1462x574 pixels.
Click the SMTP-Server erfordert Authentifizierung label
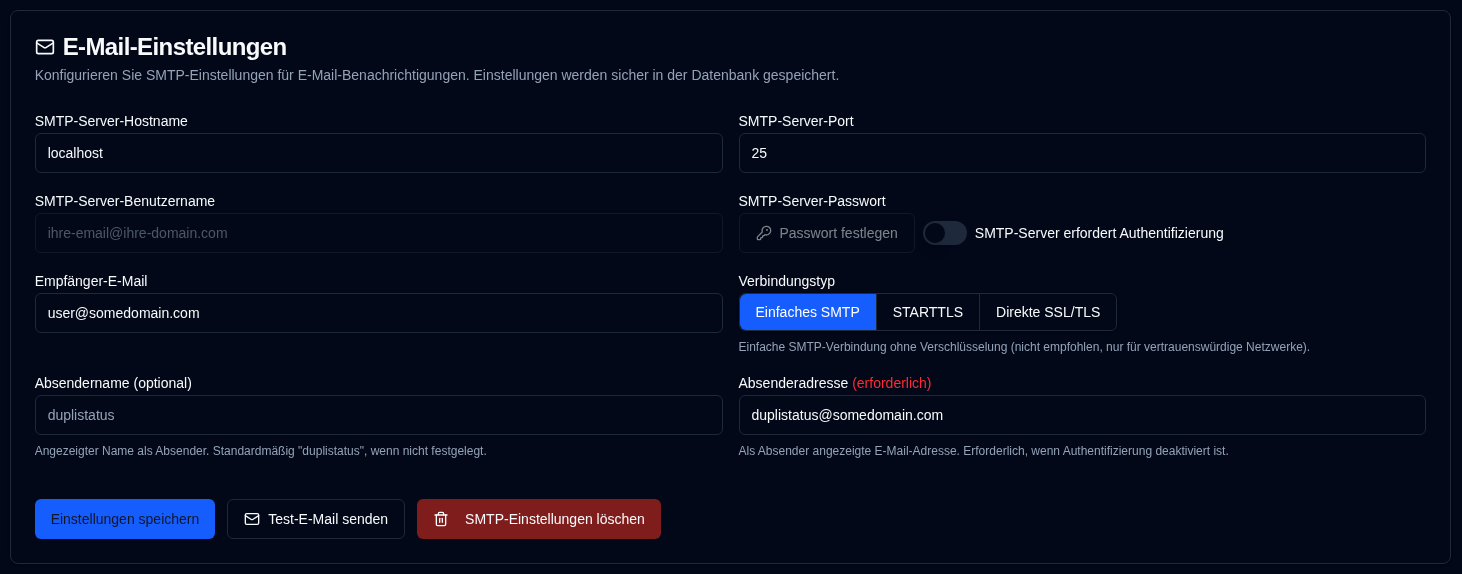[x=1099, y=233]
